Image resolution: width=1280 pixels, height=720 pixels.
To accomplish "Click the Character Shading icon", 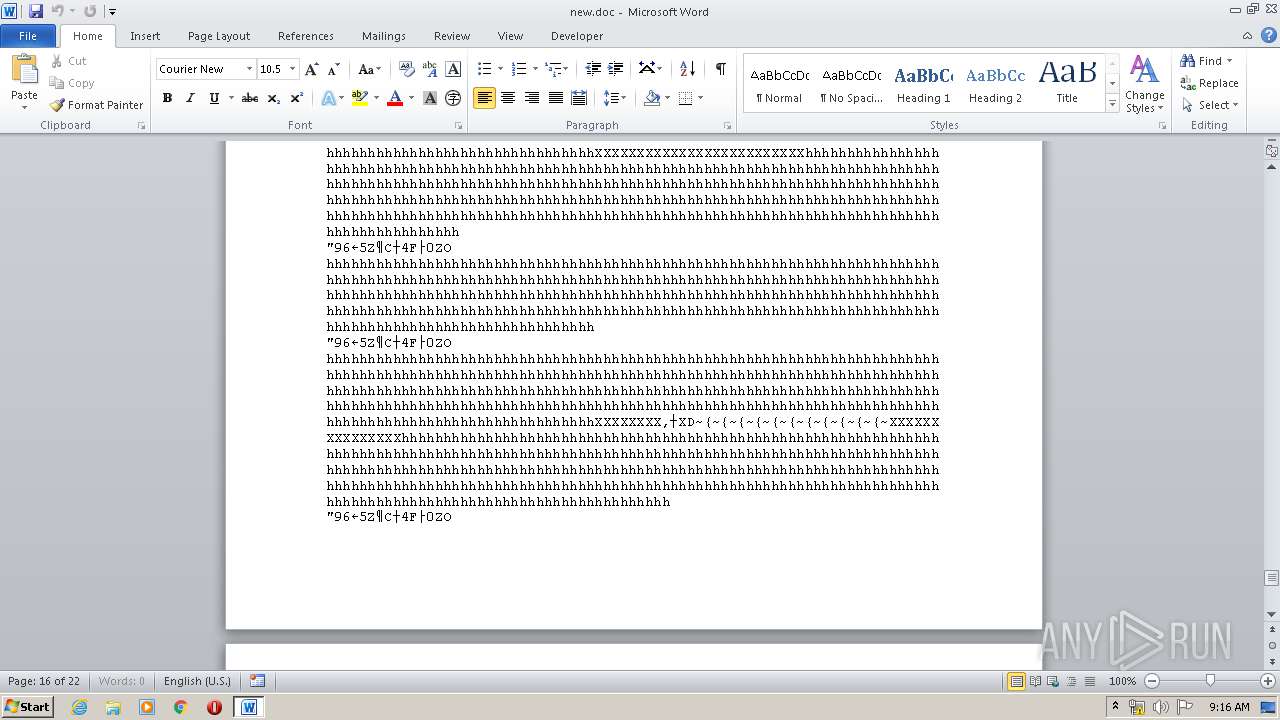I will 430,98.
